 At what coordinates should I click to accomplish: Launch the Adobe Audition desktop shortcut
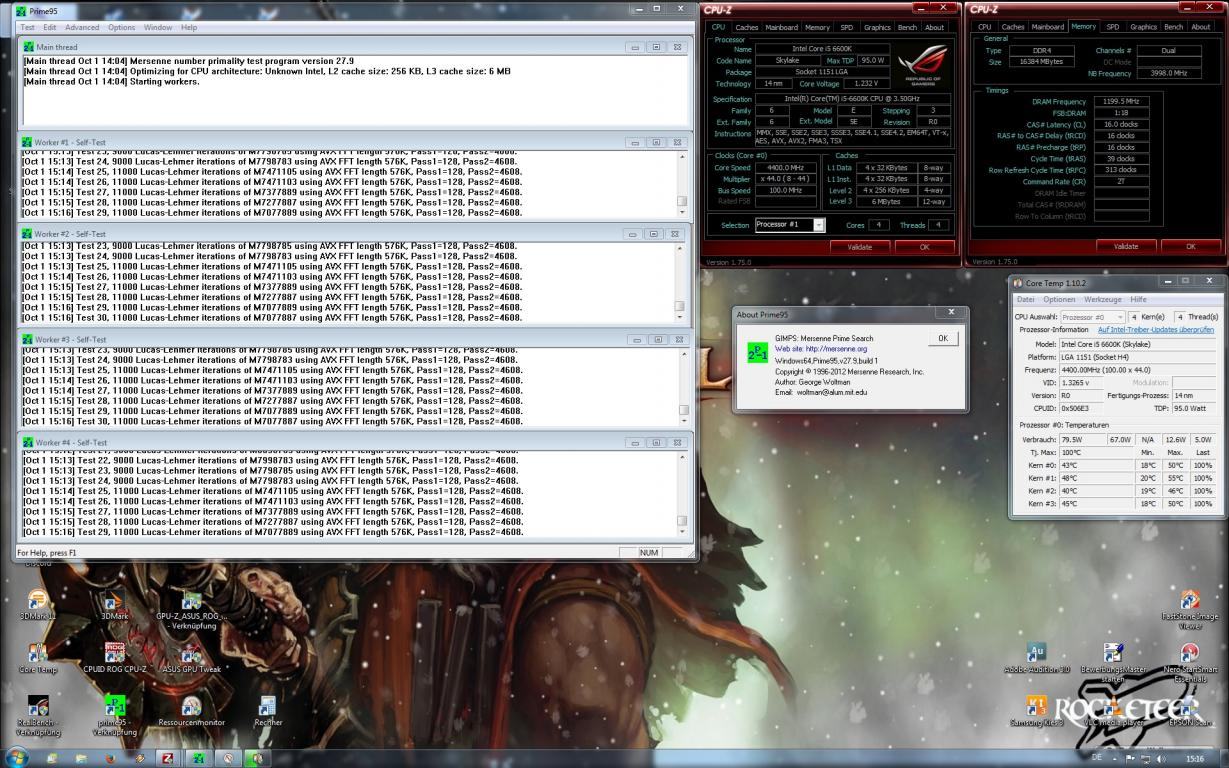tap(1036, 657)
